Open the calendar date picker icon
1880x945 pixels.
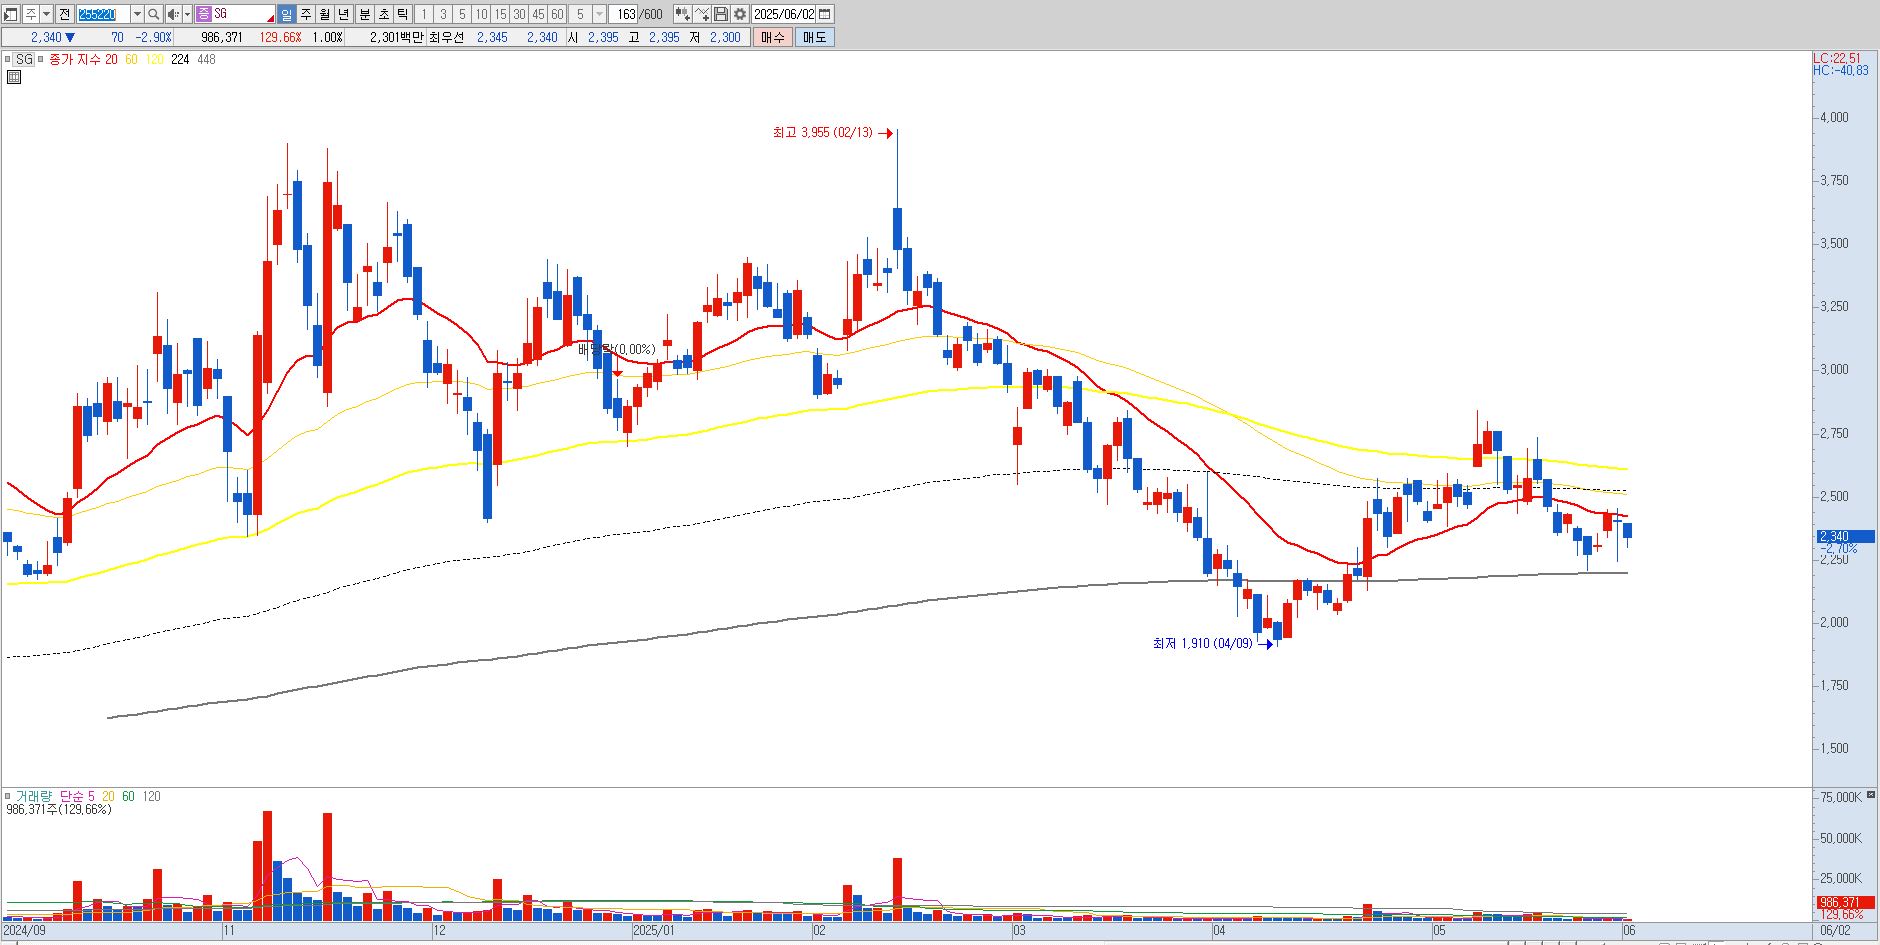click(x=825, y=14)
